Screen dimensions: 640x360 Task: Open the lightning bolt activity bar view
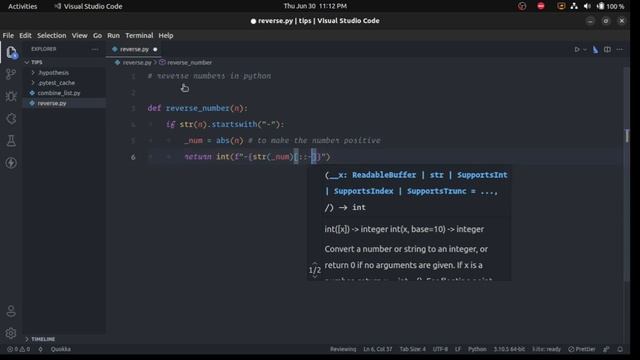(x=11, y=163)
